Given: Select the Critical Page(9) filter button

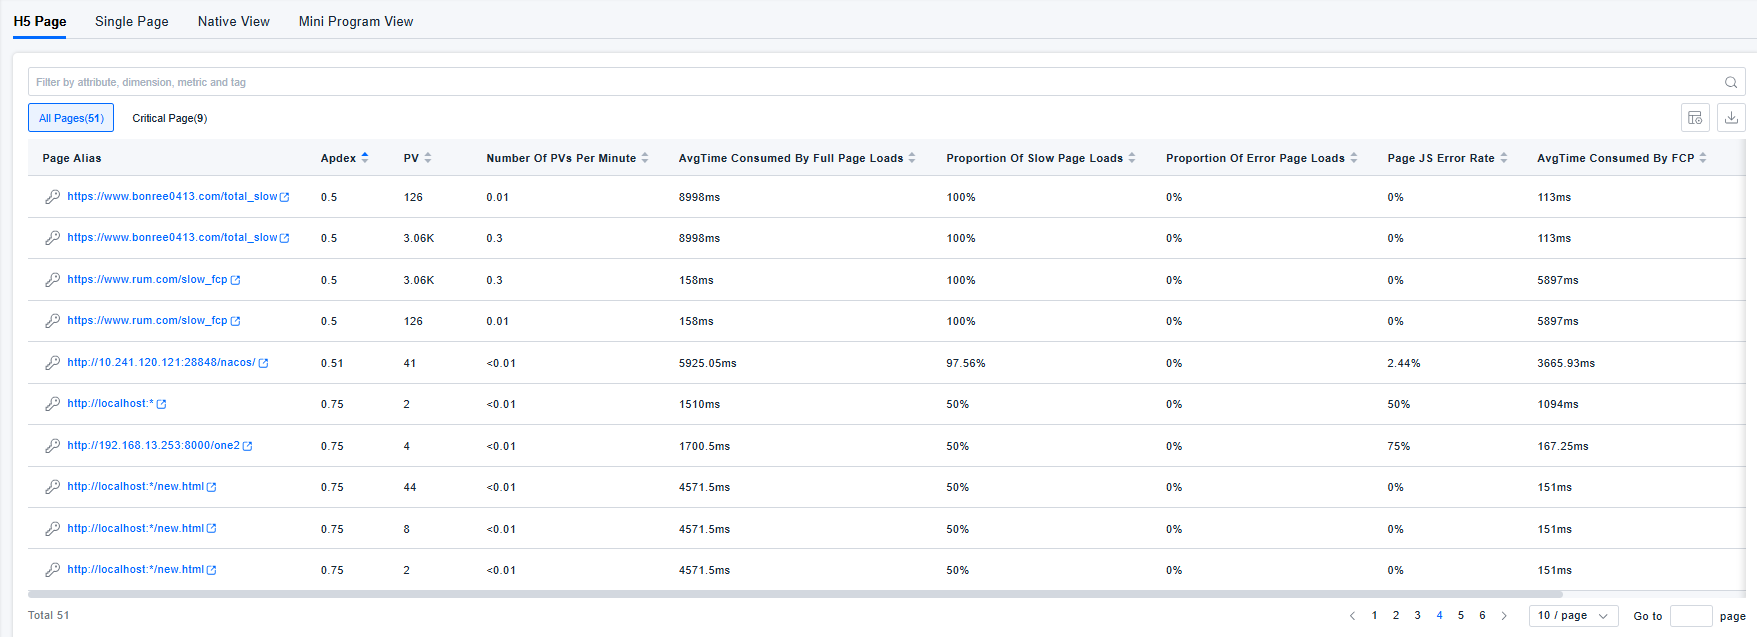Looking at the screenshot, I should tap(169, 118).
